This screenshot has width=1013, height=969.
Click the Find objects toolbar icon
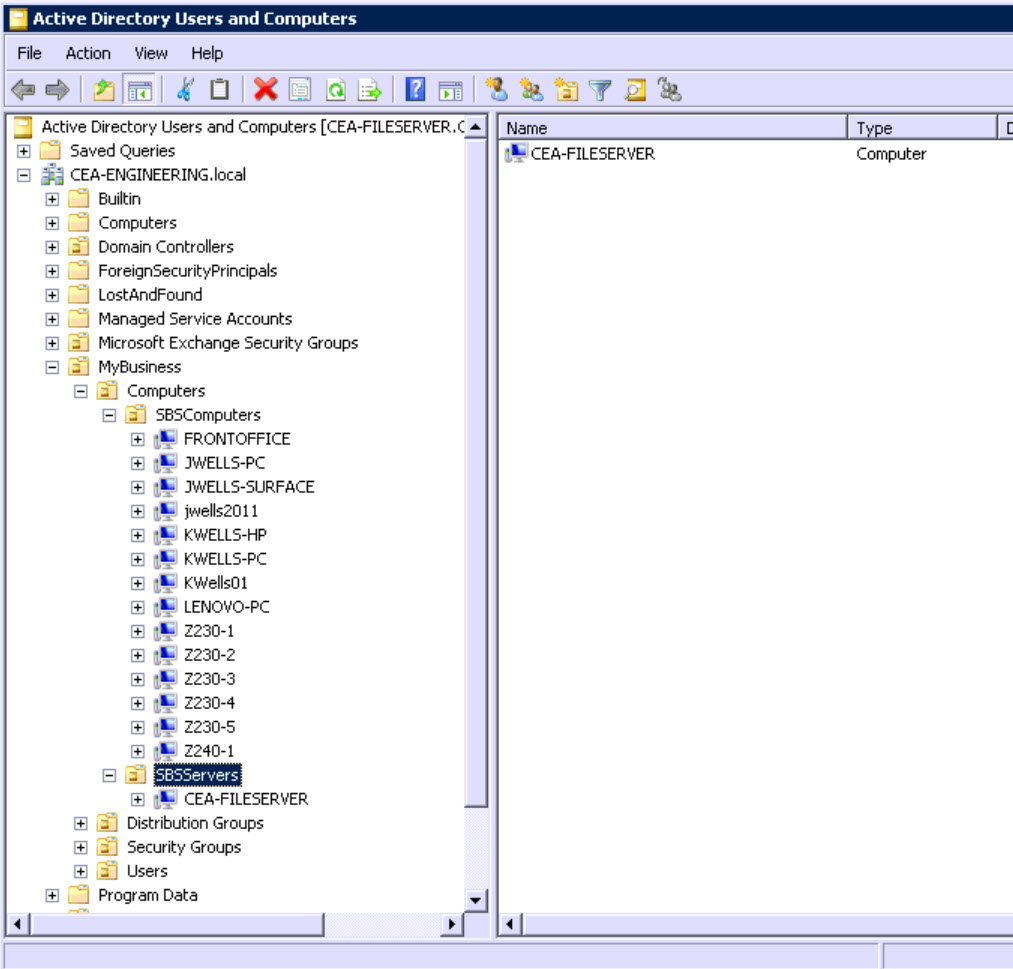pos(635,90)
